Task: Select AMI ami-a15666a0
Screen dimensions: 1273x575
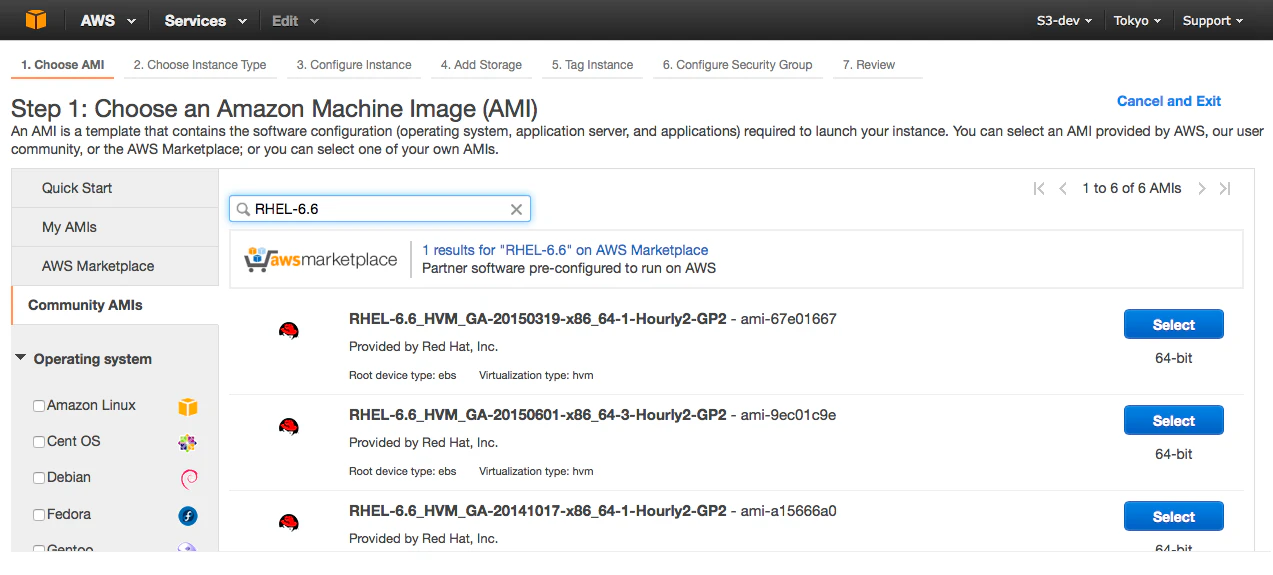Action: click(x=1174, y=516)
